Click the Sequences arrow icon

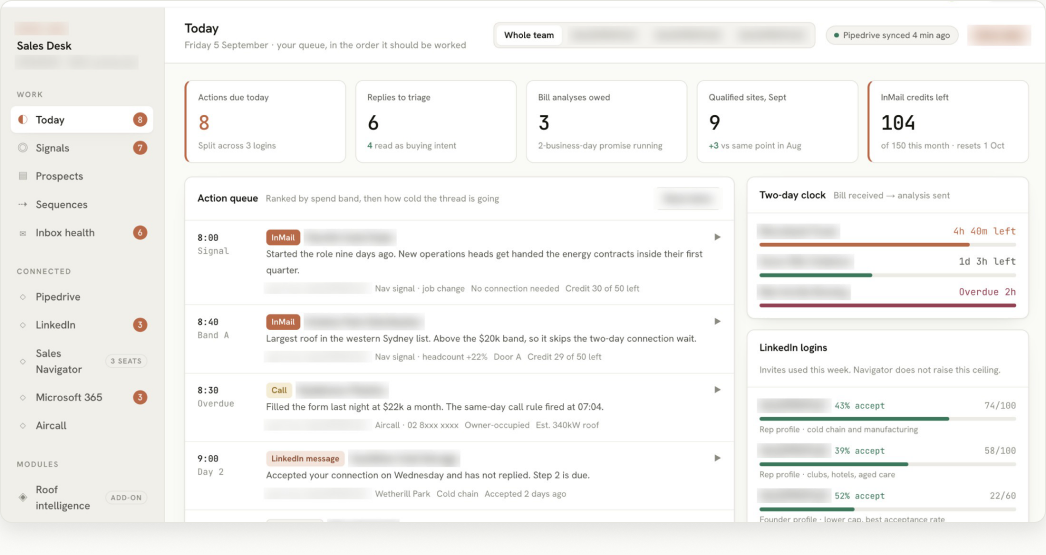[23, 204]
